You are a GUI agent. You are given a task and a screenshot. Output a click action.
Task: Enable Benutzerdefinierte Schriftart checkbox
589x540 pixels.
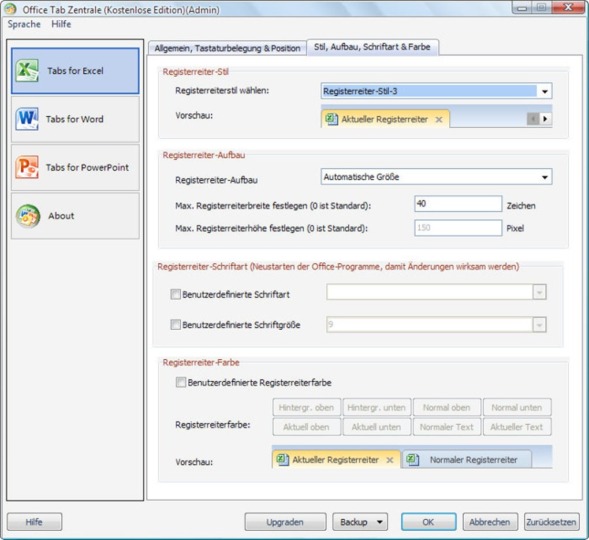coord(175,294)
